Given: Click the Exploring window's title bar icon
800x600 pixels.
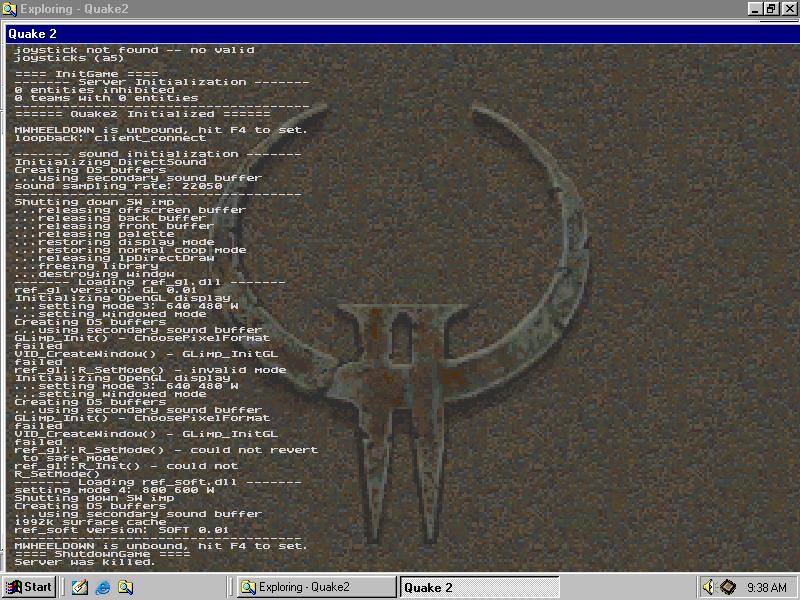Looking at the screenshot, I should point(9,8).
